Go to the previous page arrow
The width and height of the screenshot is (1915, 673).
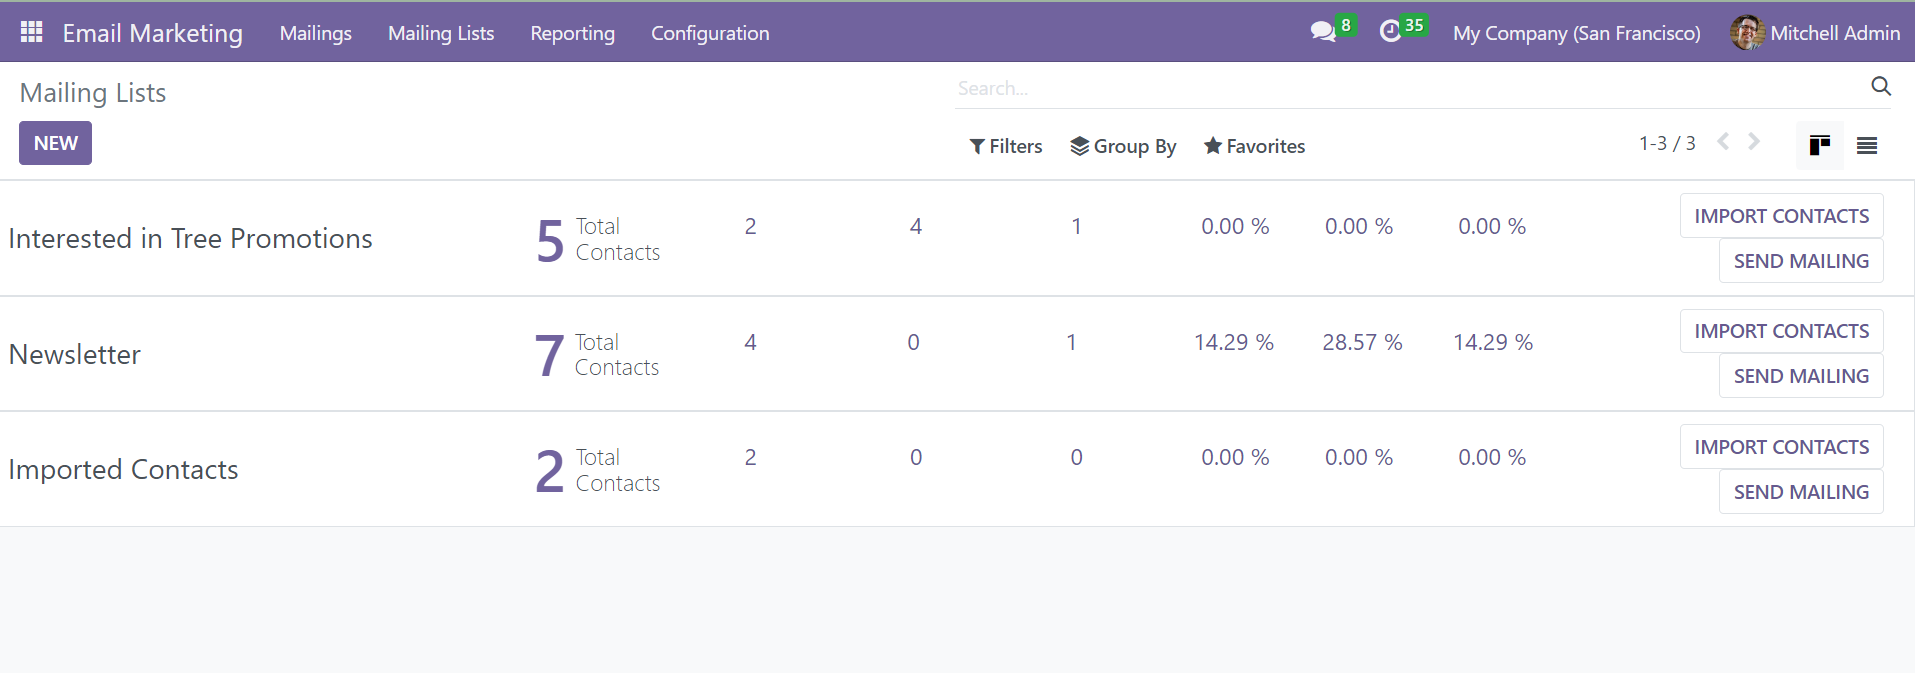[1723, 142]
